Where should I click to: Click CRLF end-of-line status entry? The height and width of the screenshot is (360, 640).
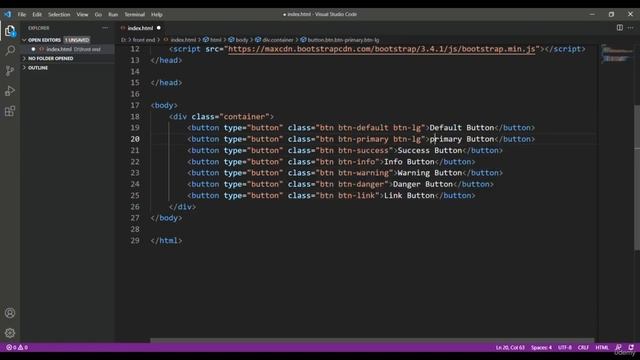[583, 347]
